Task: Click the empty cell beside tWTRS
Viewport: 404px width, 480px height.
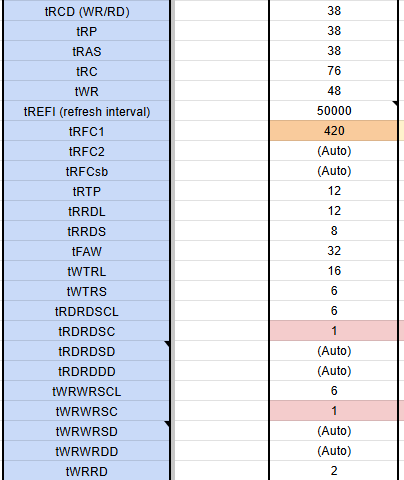Action: pyautogui.click(x=222, y=291)
